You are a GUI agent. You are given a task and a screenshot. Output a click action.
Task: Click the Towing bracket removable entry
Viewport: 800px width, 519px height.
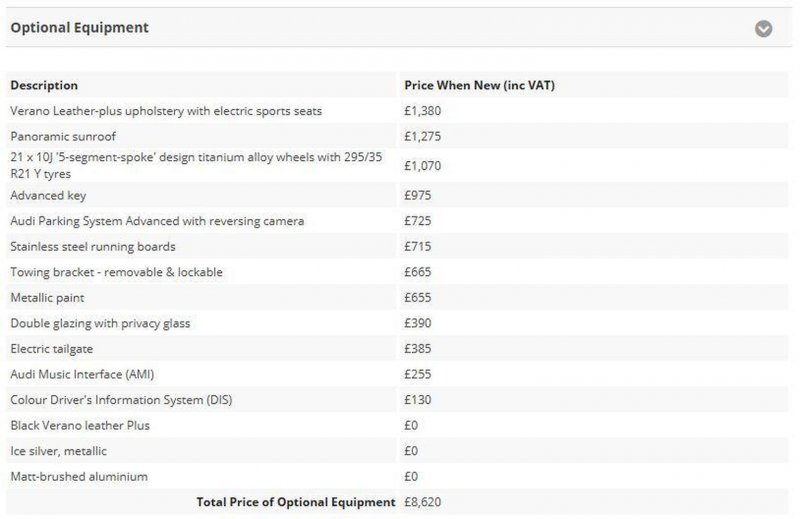pos(116,272)
